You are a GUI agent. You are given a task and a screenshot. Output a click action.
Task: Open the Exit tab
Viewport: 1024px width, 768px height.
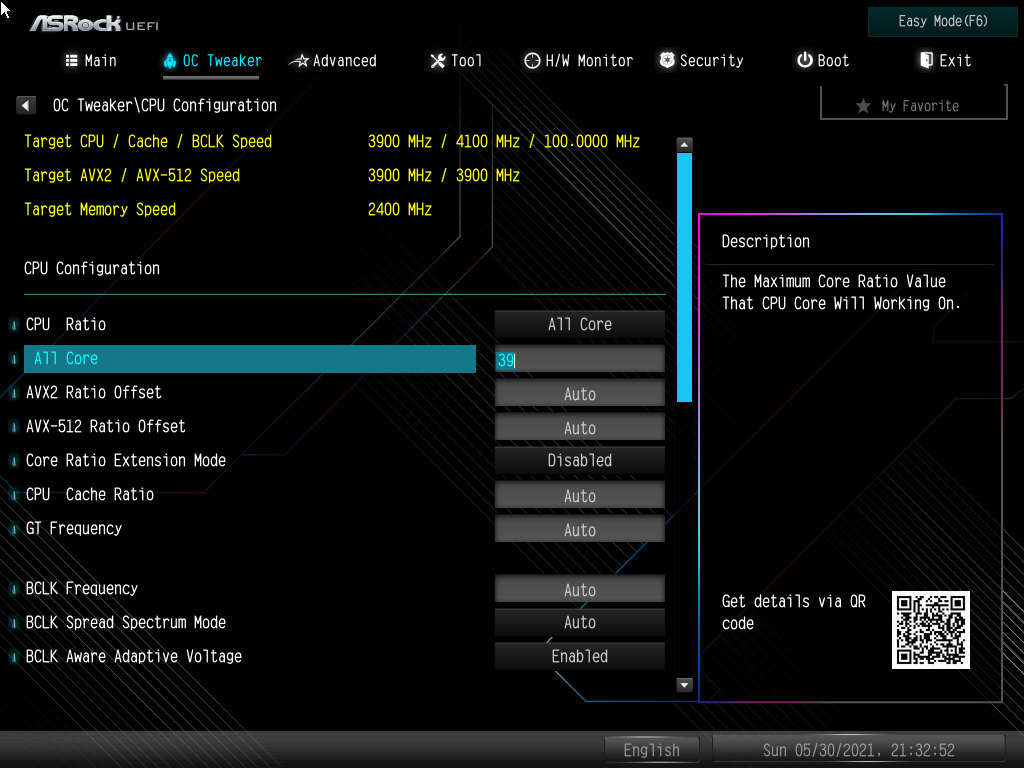pos(945,61)
